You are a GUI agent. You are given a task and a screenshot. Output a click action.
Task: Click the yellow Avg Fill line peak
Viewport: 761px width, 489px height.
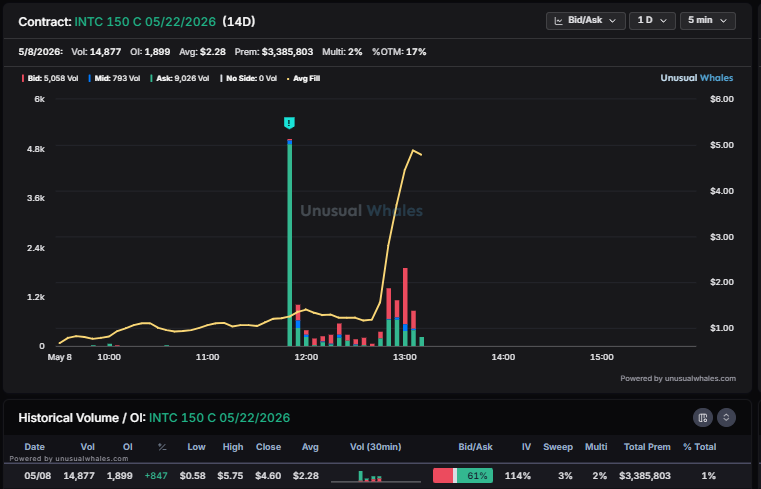pos(413,150)
